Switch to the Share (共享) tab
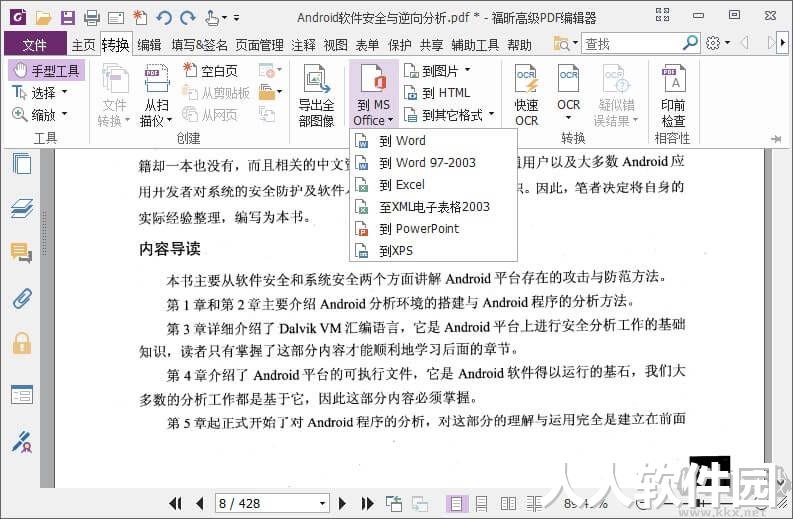This screenshot has height=519, width=793. pos(431,45)
